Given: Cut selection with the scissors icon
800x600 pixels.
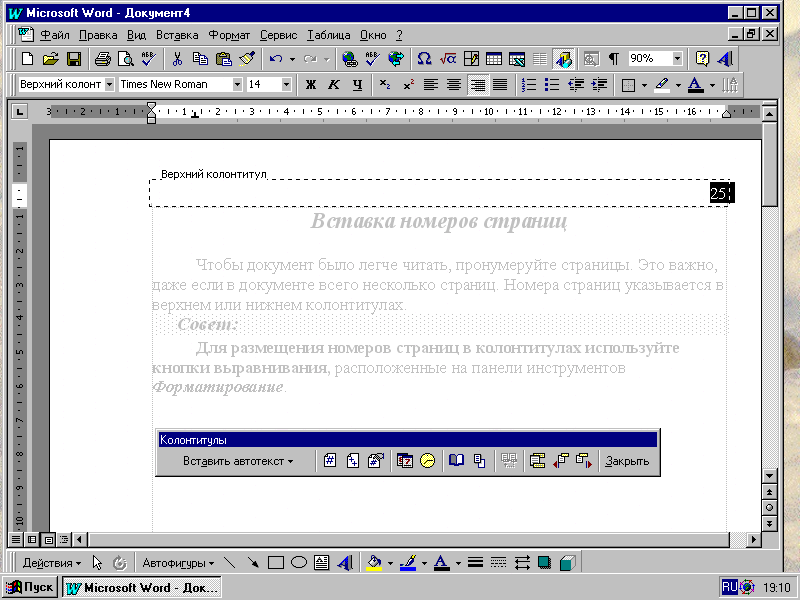Looking at the screenshot, I should pyautogui.click(x=177, y=59).
